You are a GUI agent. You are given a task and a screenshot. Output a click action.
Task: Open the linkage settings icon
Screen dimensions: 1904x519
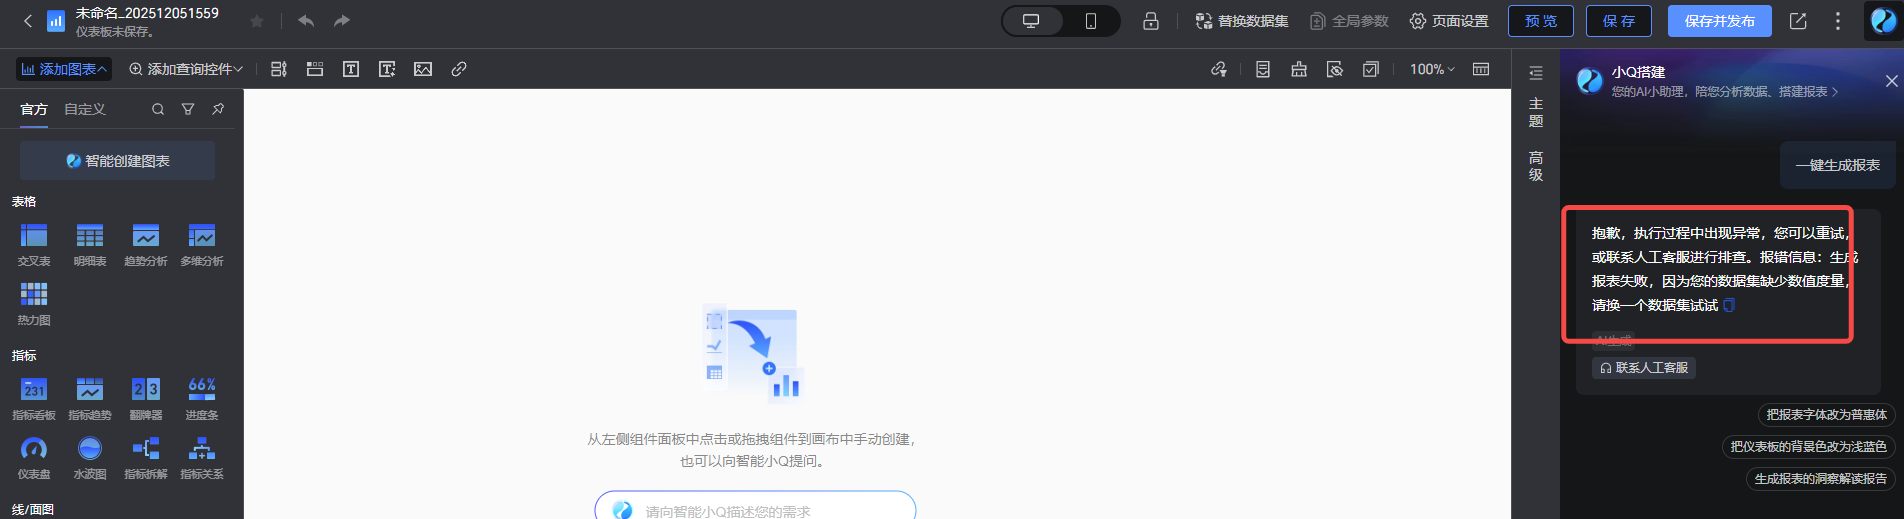pos(1219,69)
